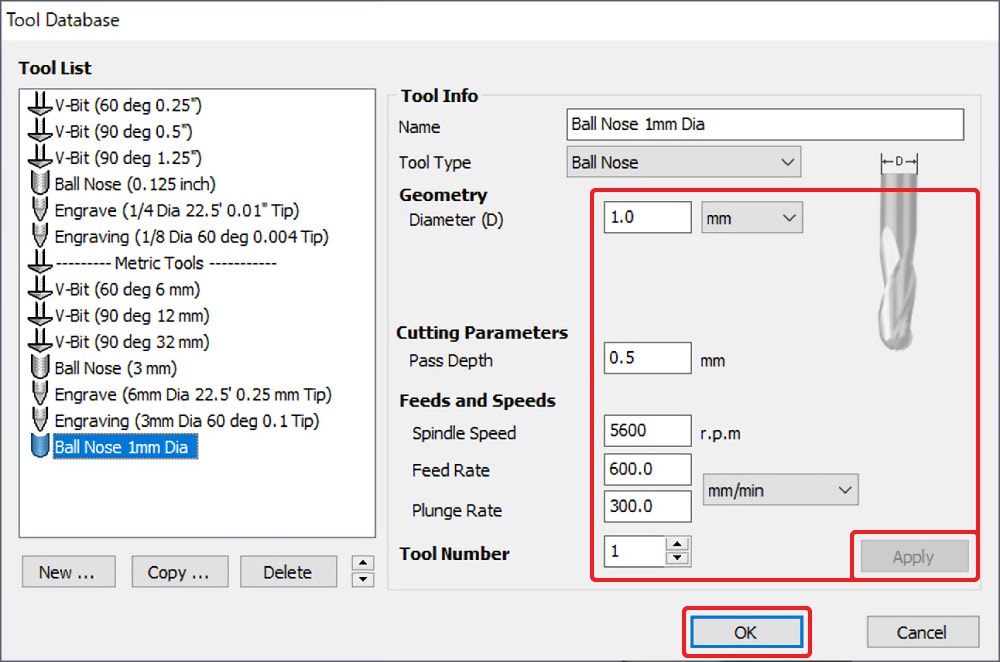
Task: Click the Ball Nose 1mm Dia icon
Action: tap(40, 447)
